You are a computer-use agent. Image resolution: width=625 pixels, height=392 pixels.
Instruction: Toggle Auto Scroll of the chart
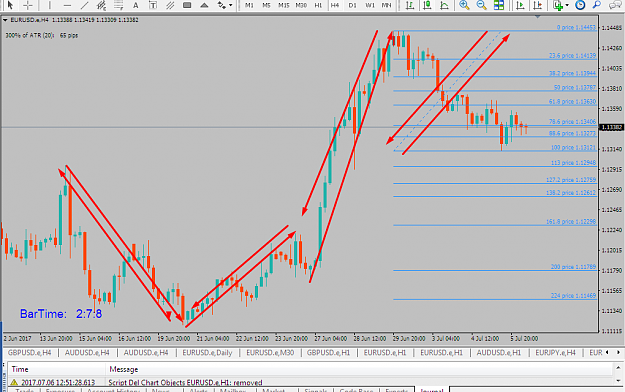(520, 5)
